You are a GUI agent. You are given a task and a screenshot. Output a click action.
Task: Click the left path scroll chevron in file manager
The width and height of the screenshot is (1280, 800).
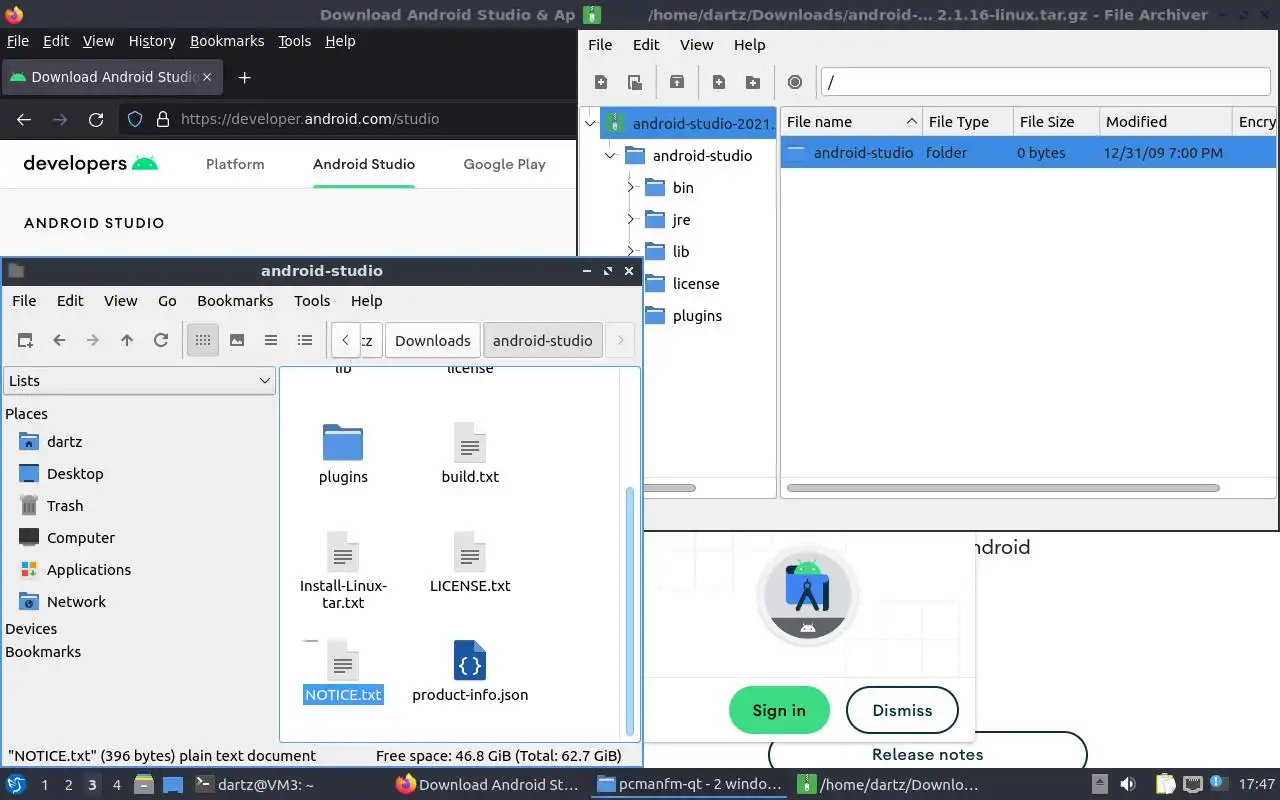pos(345,340)
